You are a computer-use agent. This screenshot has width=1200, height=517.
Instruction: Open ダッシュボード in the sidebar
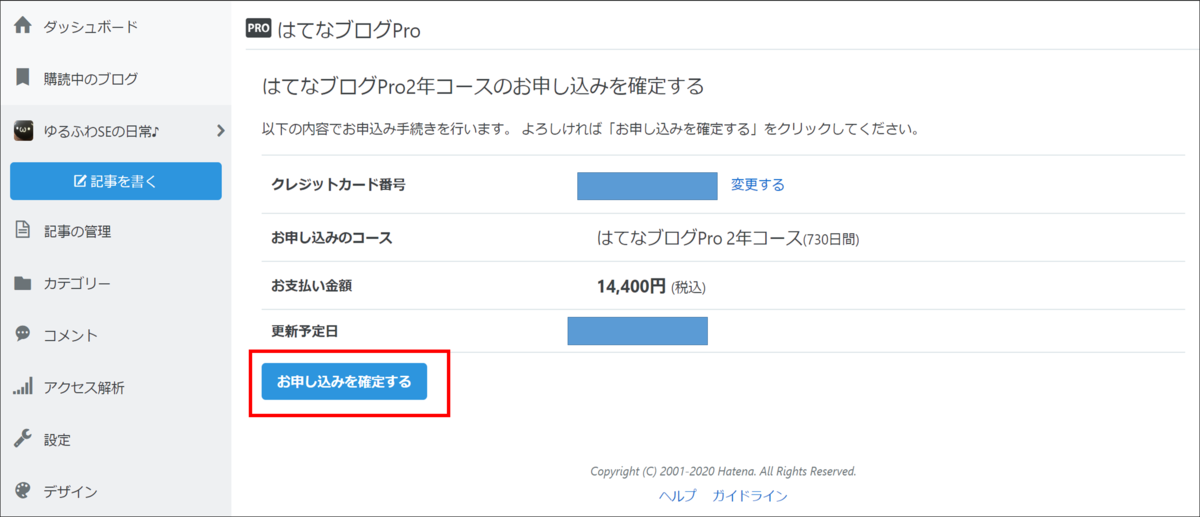click(x=91, y=27)
